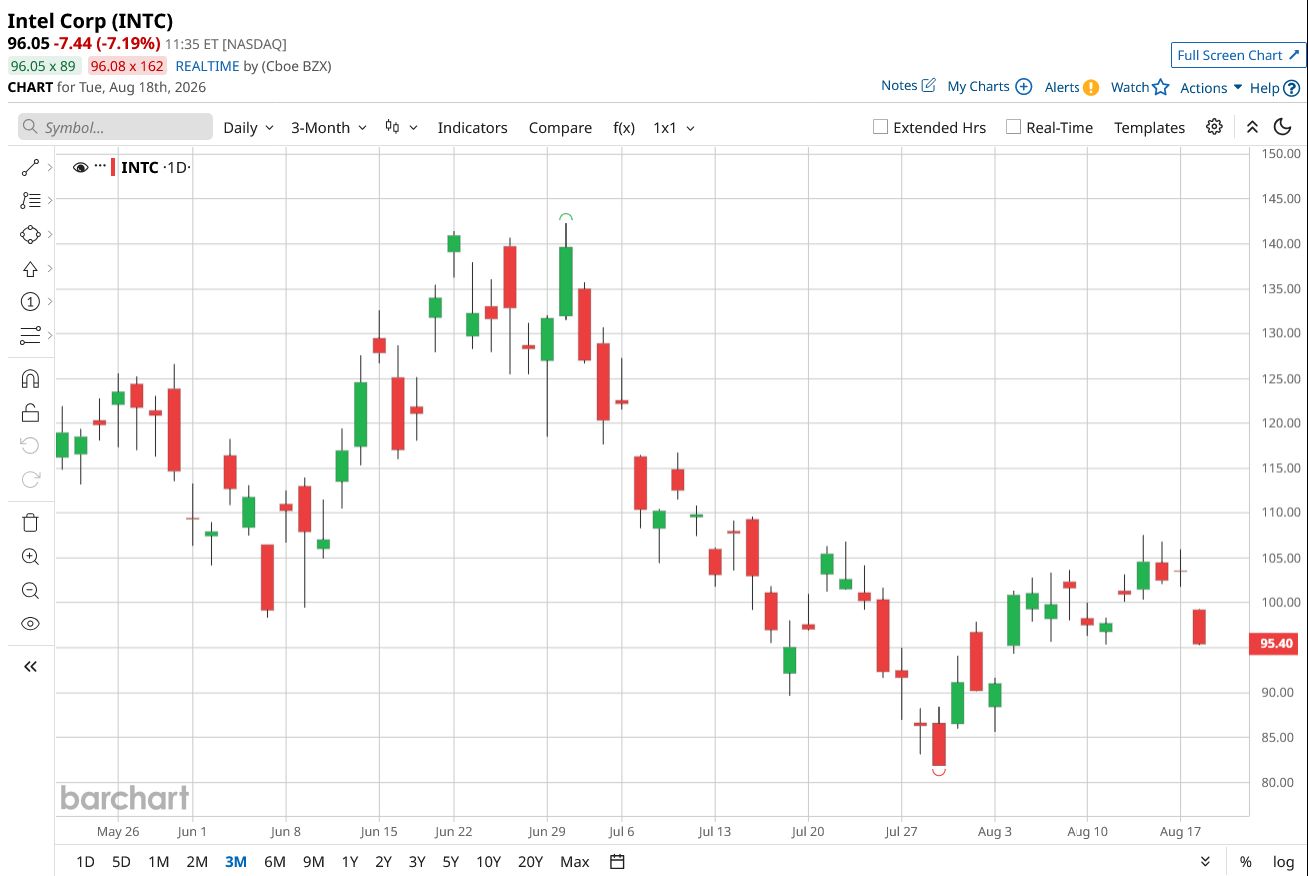Undo the last drawing action
The width and height of the screenshot is (1308, 876).
(x=30, y=445)
